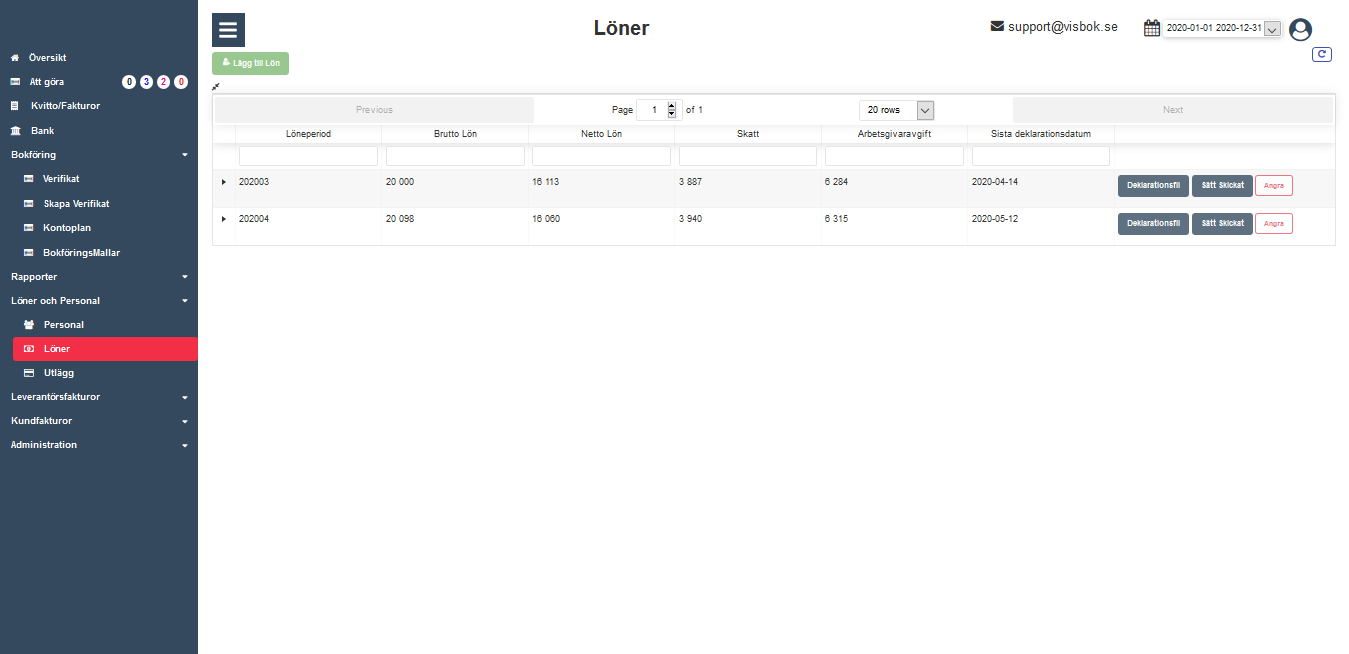Click the refresh icon under profile avatar
Screen dimensions: 1349x654
(1322, 55)
